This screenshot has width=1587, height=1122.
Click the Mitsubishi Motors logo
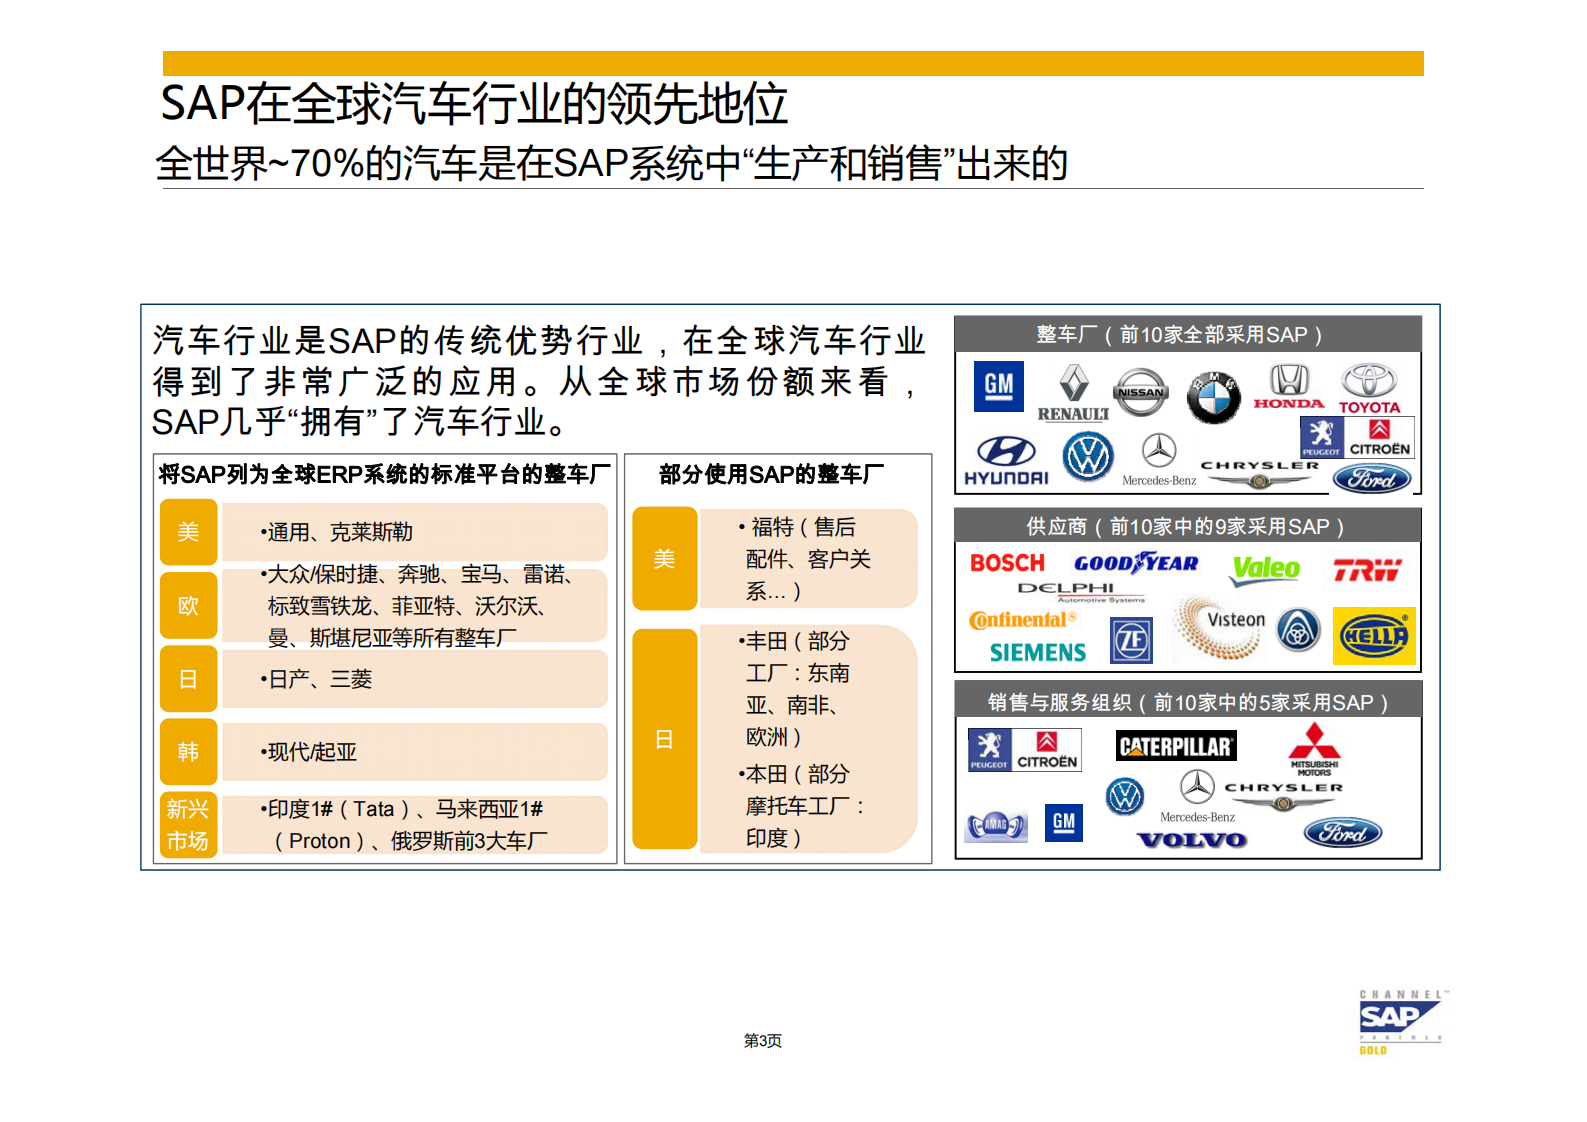tap(1314, 749)
